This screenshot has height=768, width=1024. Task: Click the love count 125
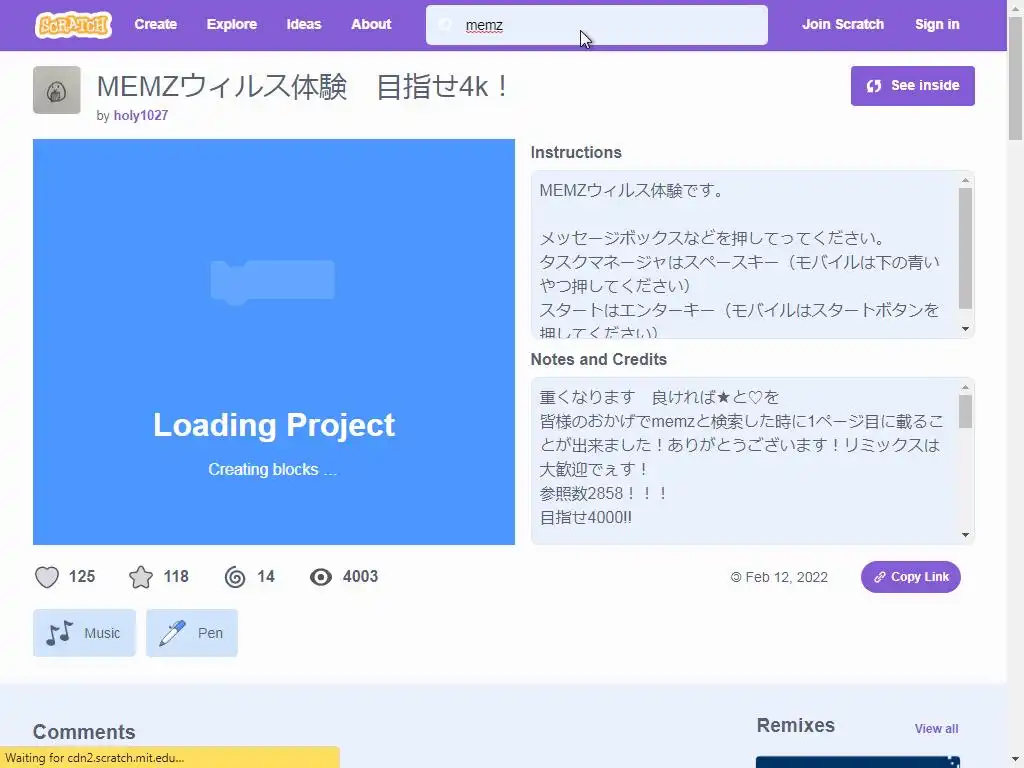82,577
